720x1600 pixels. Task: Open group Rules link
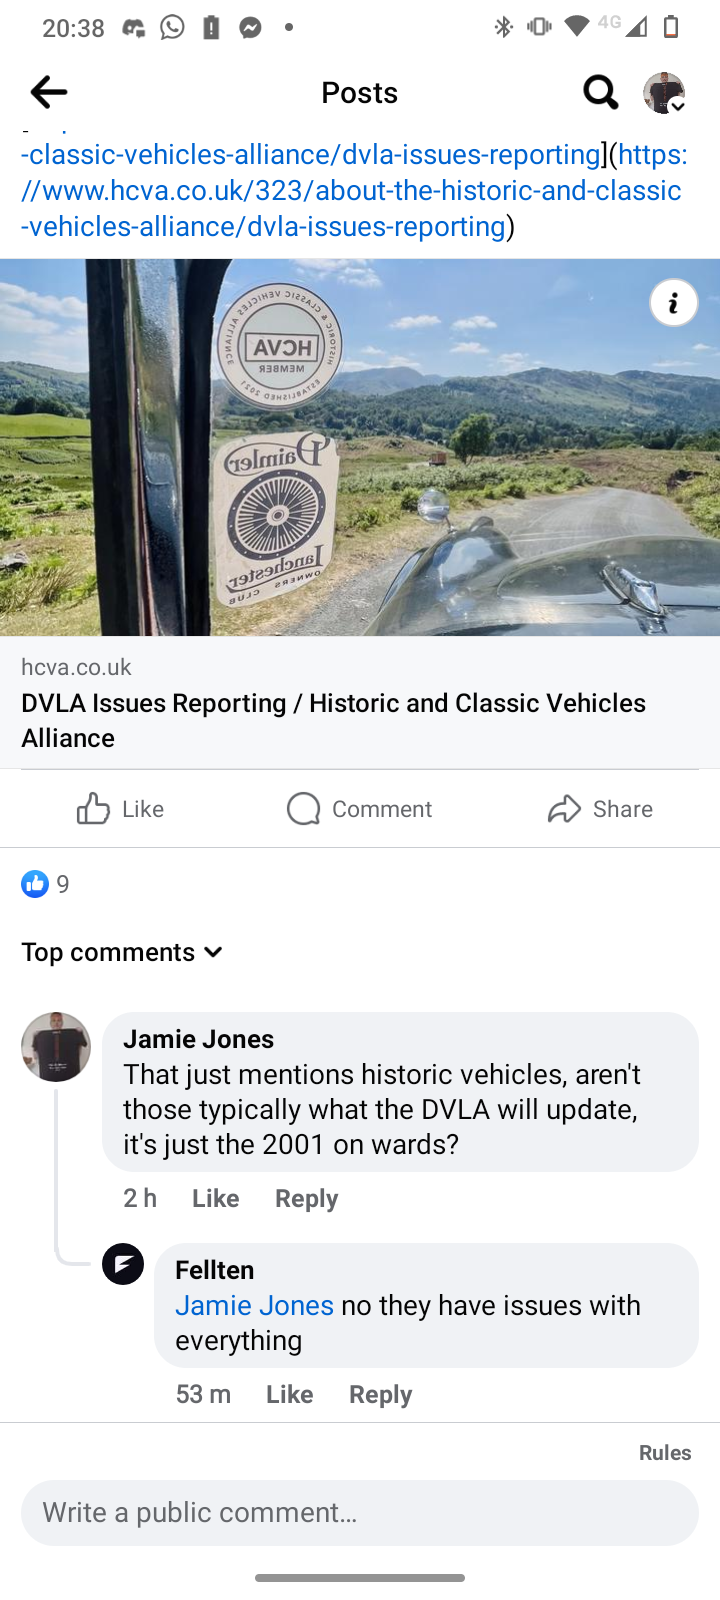point(665,1452)
